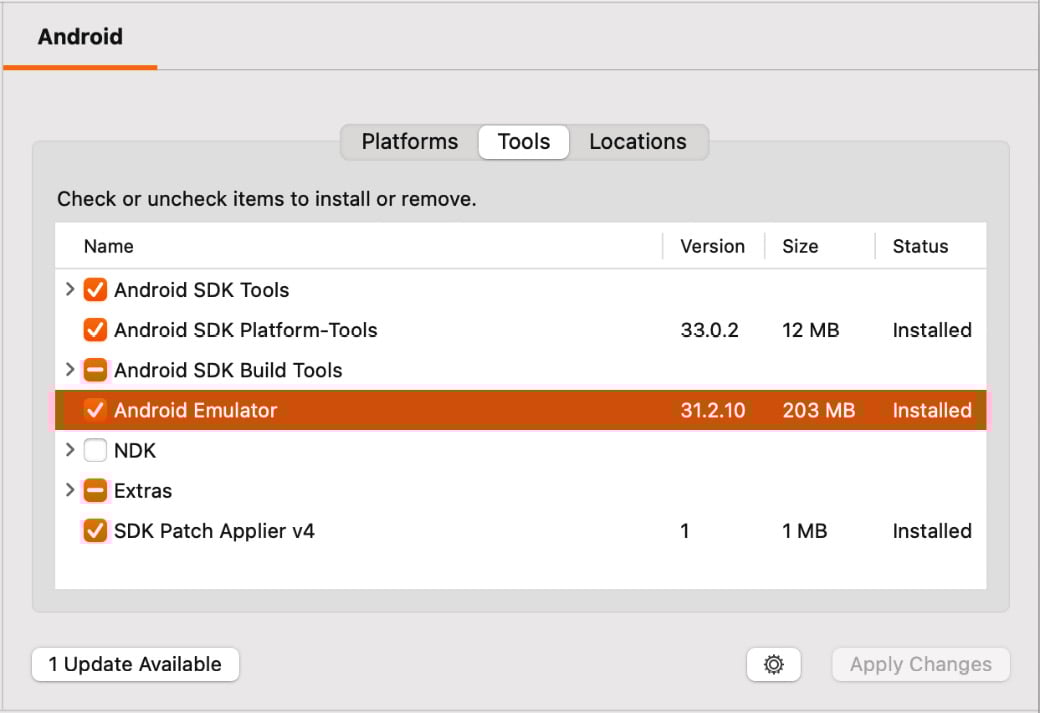The width and height of the screenshot is (1040, 713).
Task: Switch to the Platforms tab
Action: click(409, 142)
